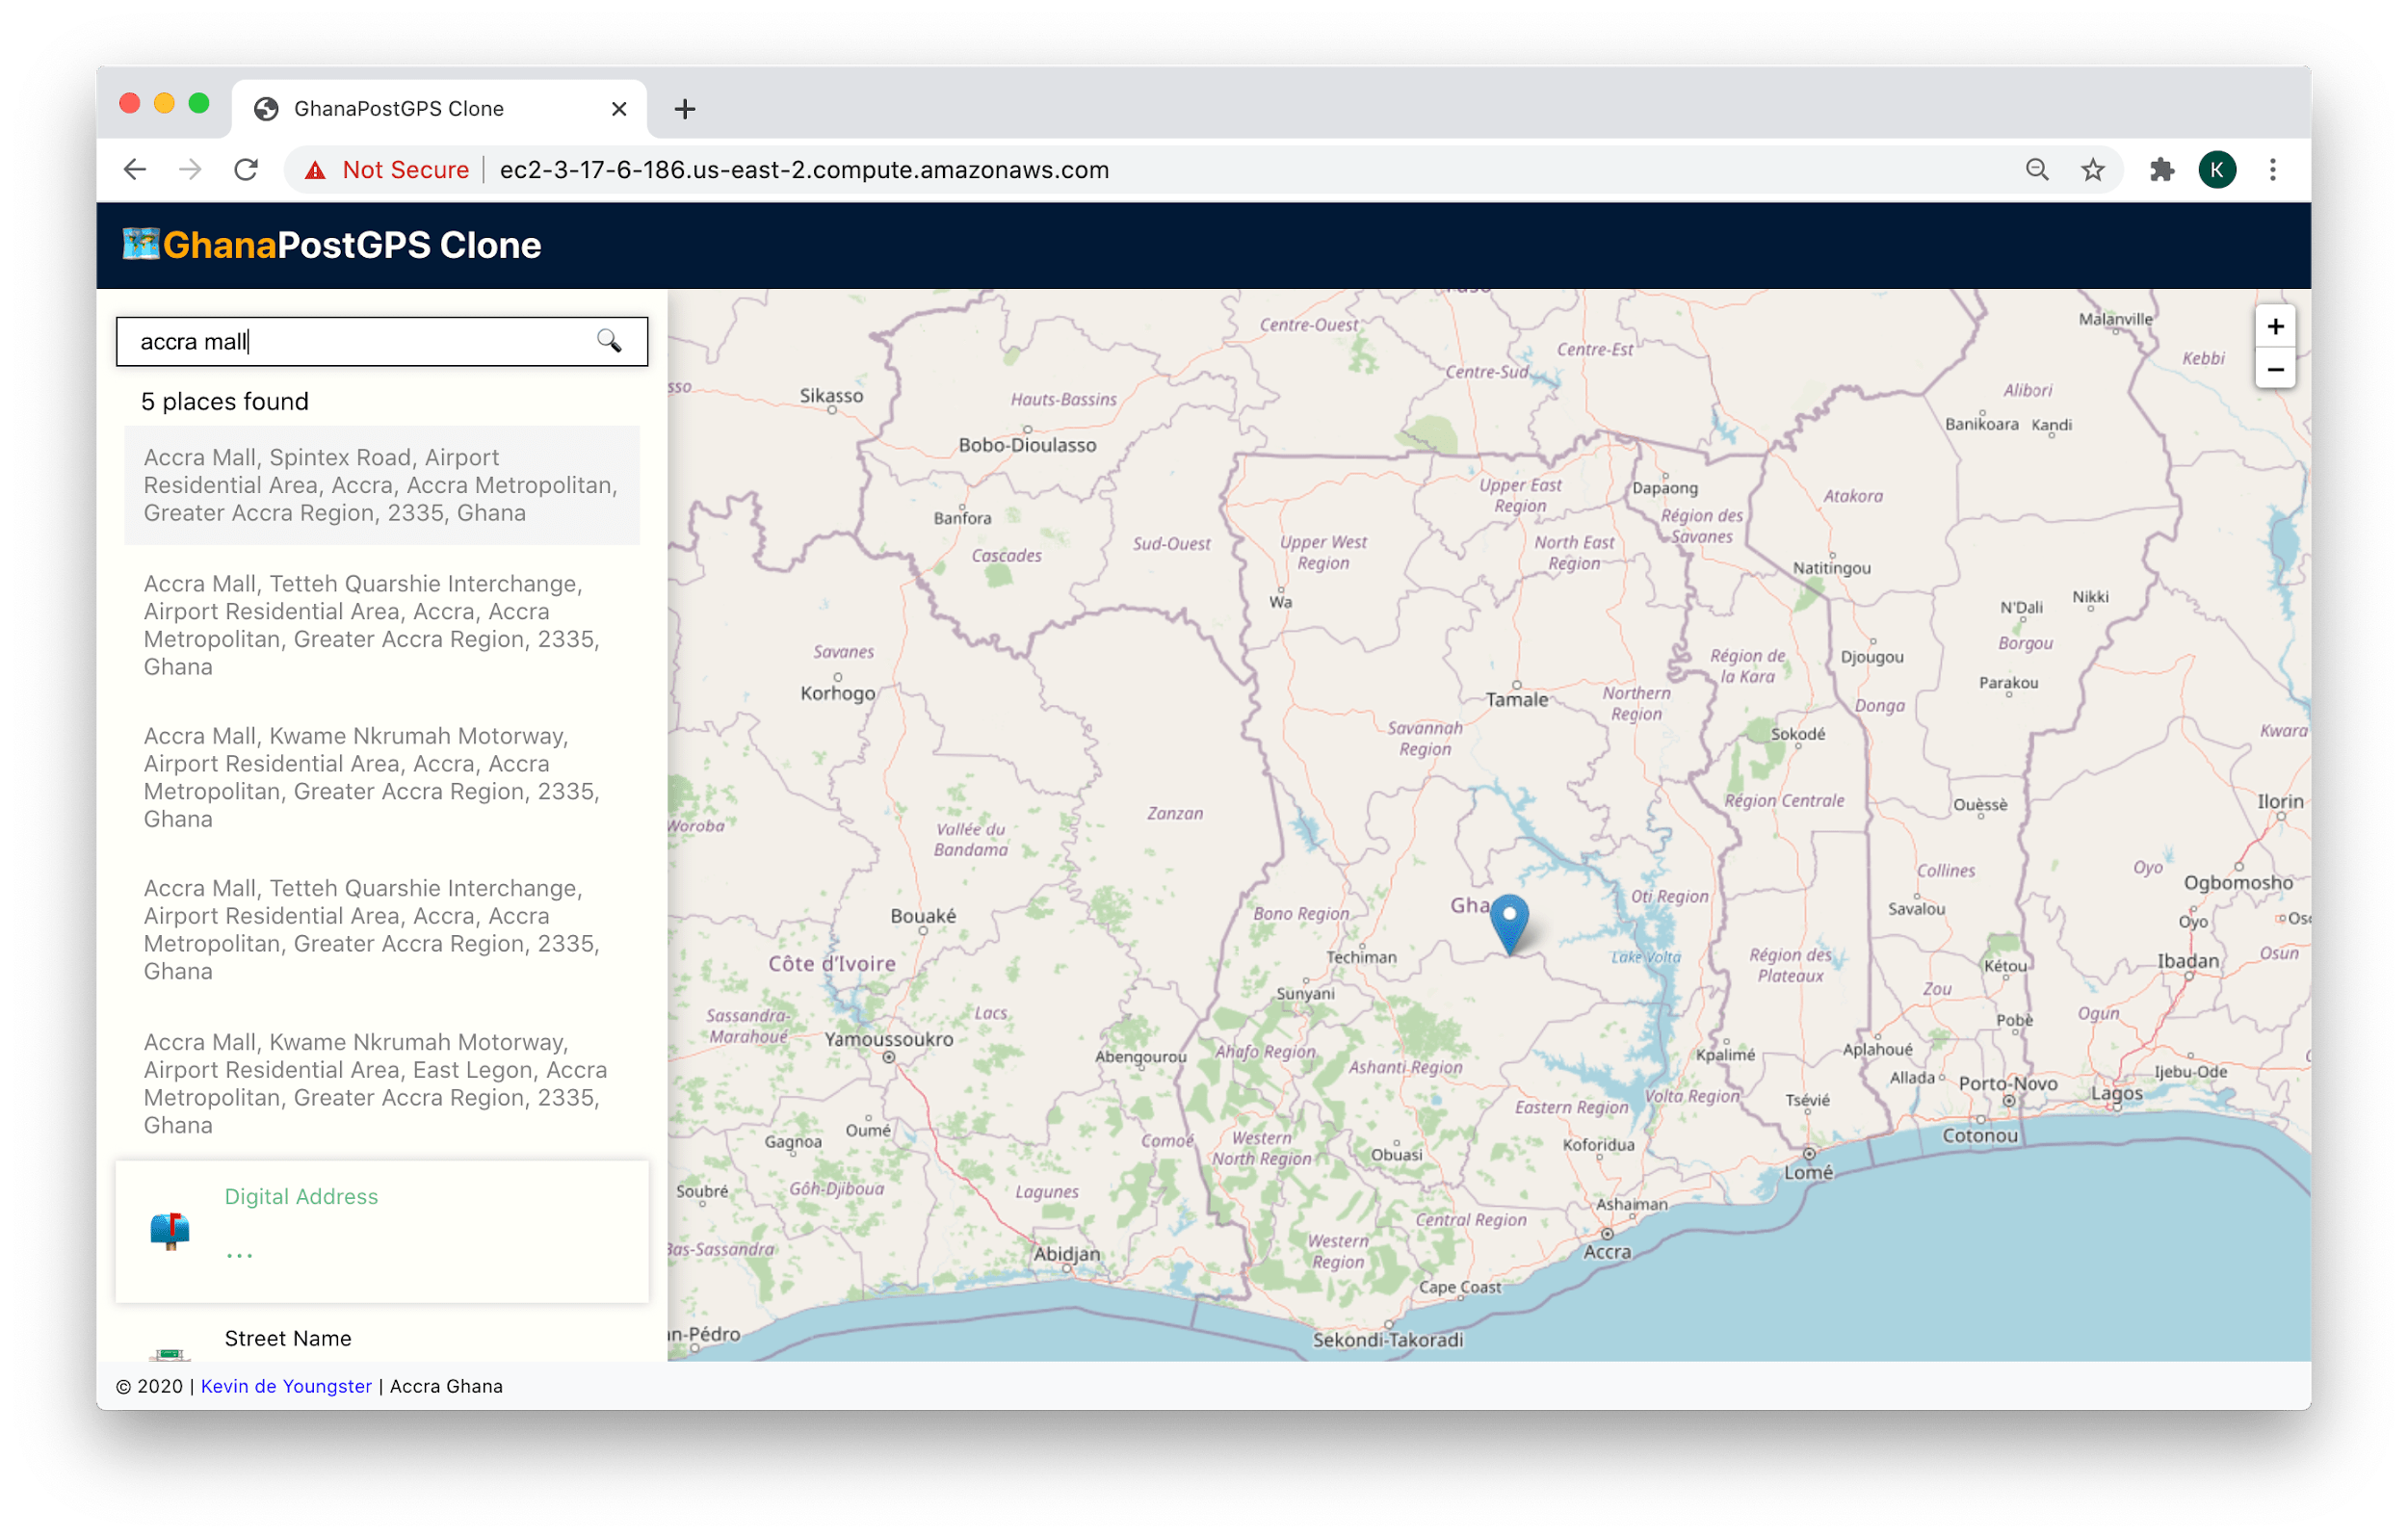
Task: Click the map logo icon in header
Action: coord(140,243)
